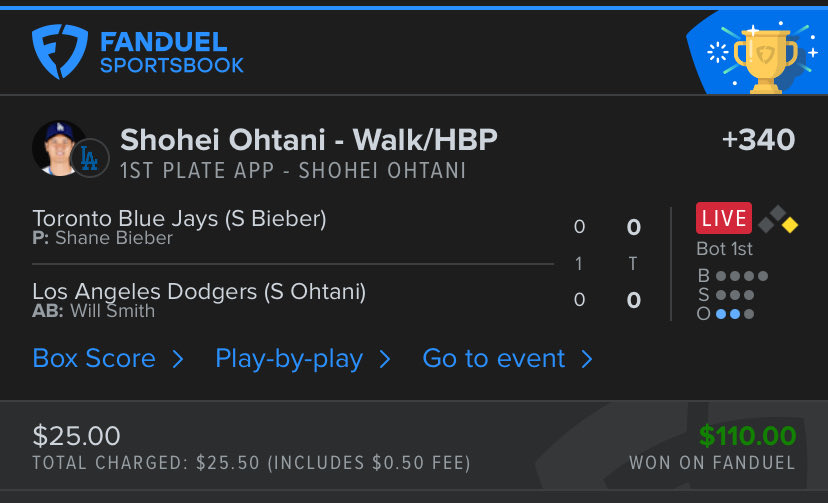Viewport: 828px width, 503px height.
Task: Select the Go to event link
Action: point(494,359)
